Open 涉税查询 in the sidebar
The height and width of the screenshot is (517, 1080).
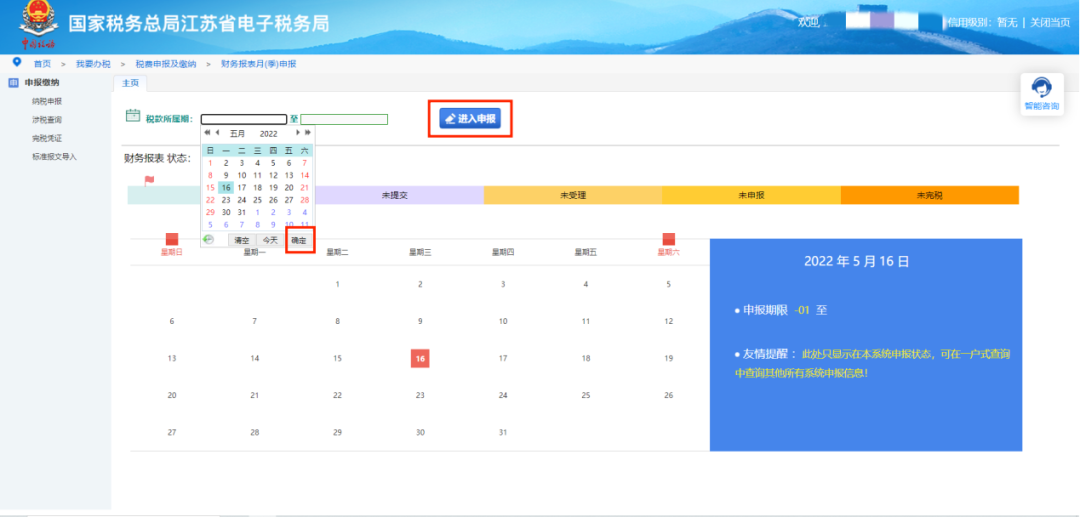(47, 120)
